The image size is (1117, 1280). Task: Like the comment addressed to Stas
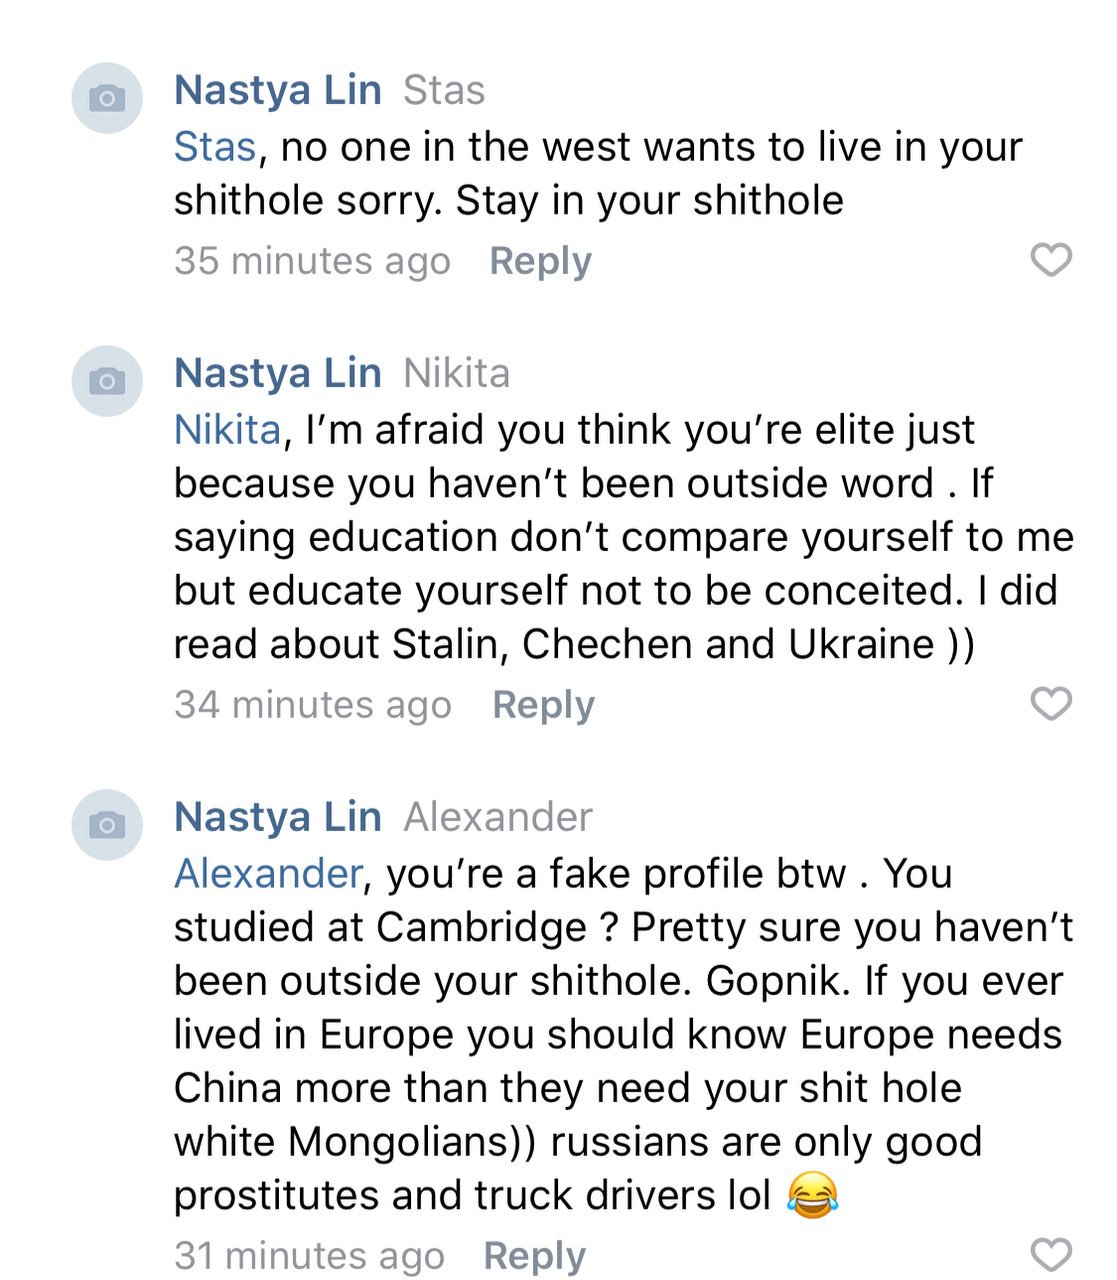1051,260
